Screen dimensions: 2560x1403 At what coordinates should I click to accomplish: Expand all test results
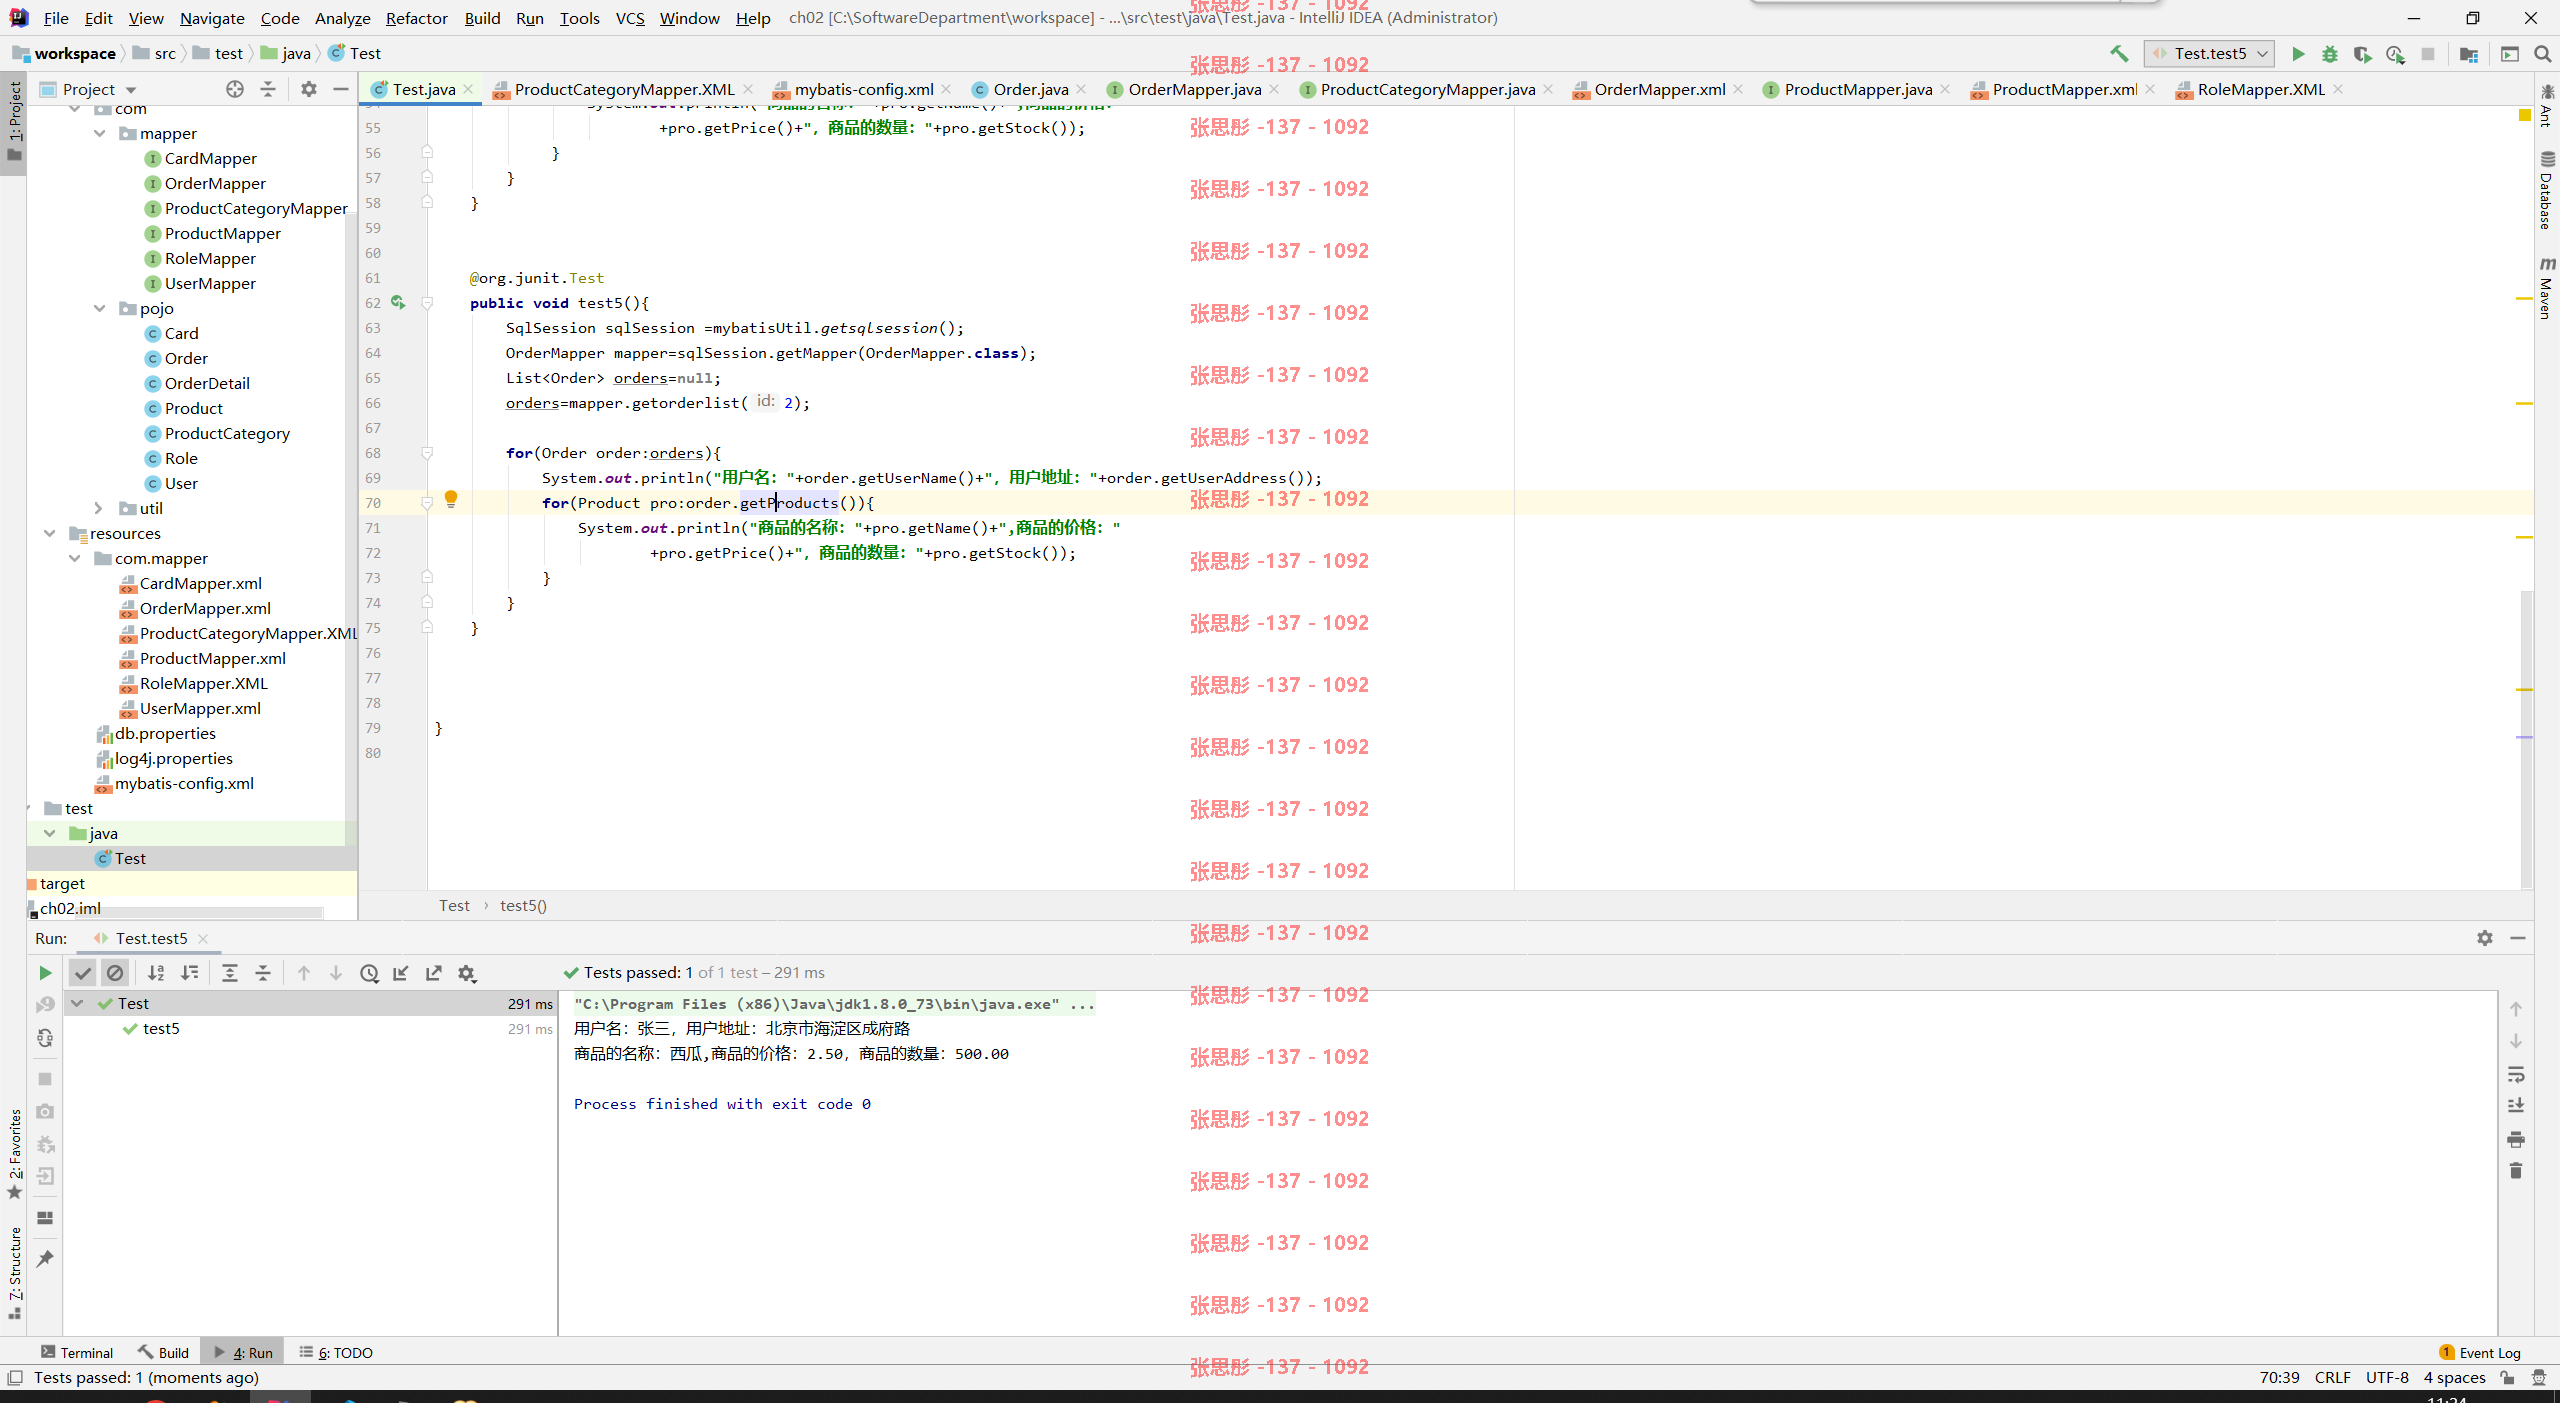[x=230, y=973]
